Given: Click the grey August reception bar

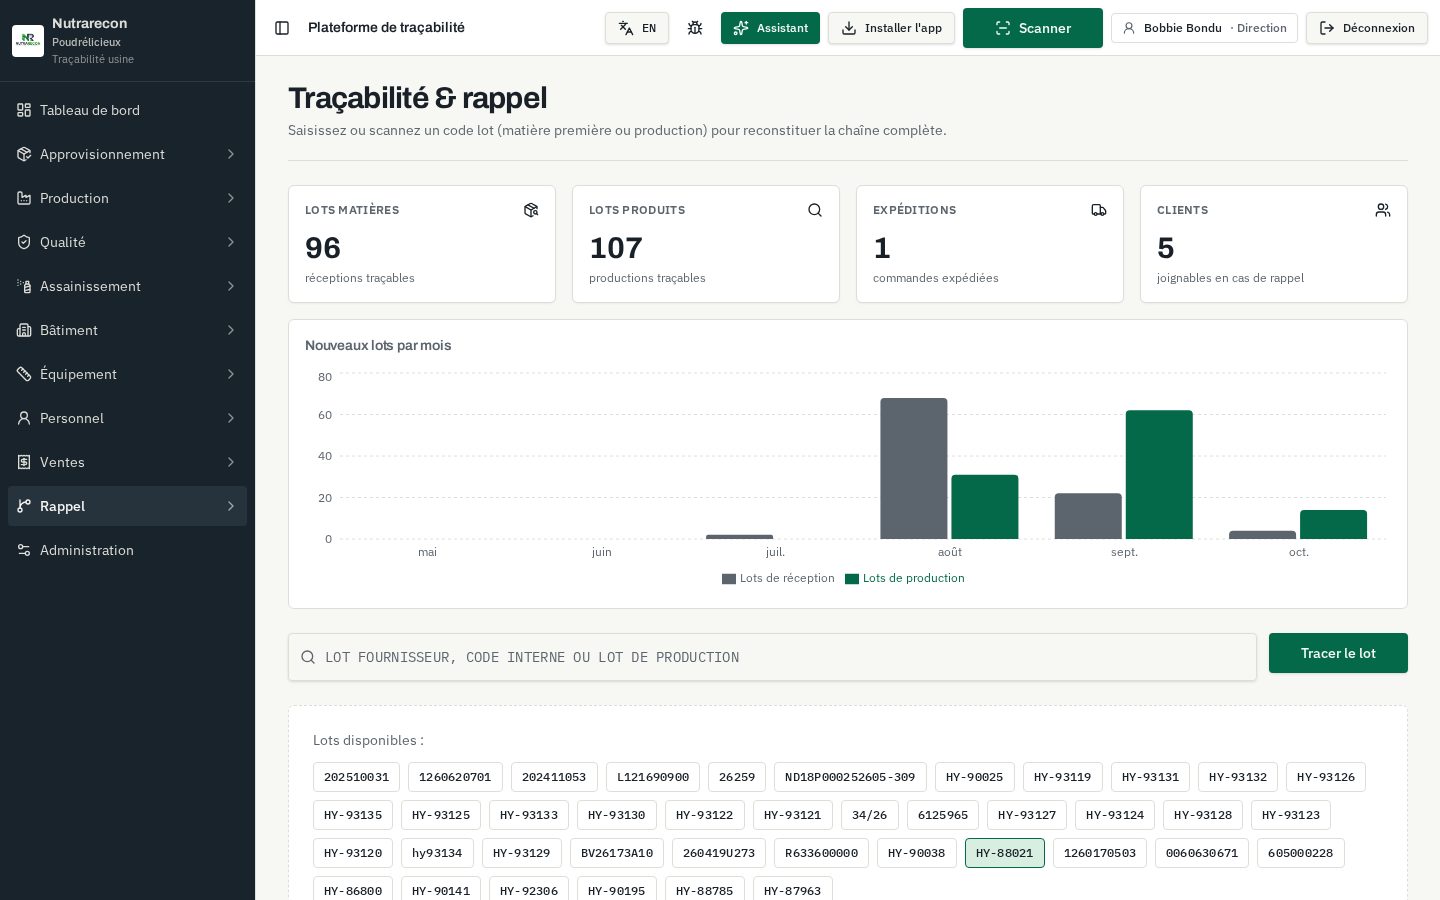Looking at the screenshot, I should [914, 469].
